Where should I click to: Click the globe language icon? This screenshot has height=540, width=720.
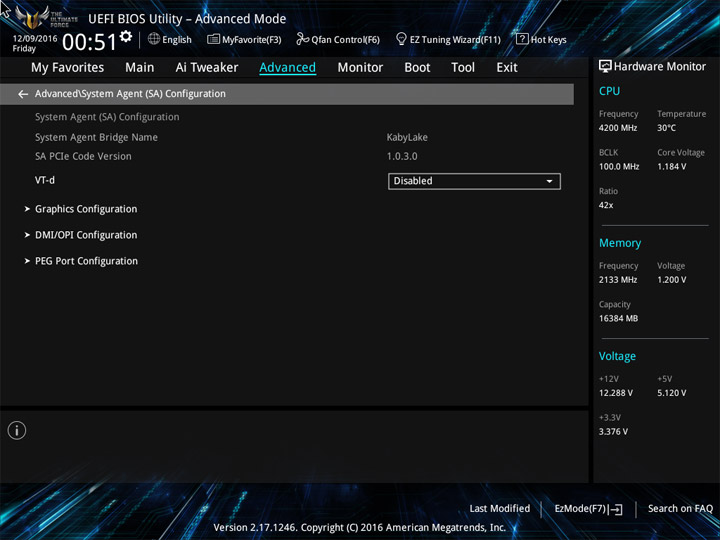[x=154, y=39]
